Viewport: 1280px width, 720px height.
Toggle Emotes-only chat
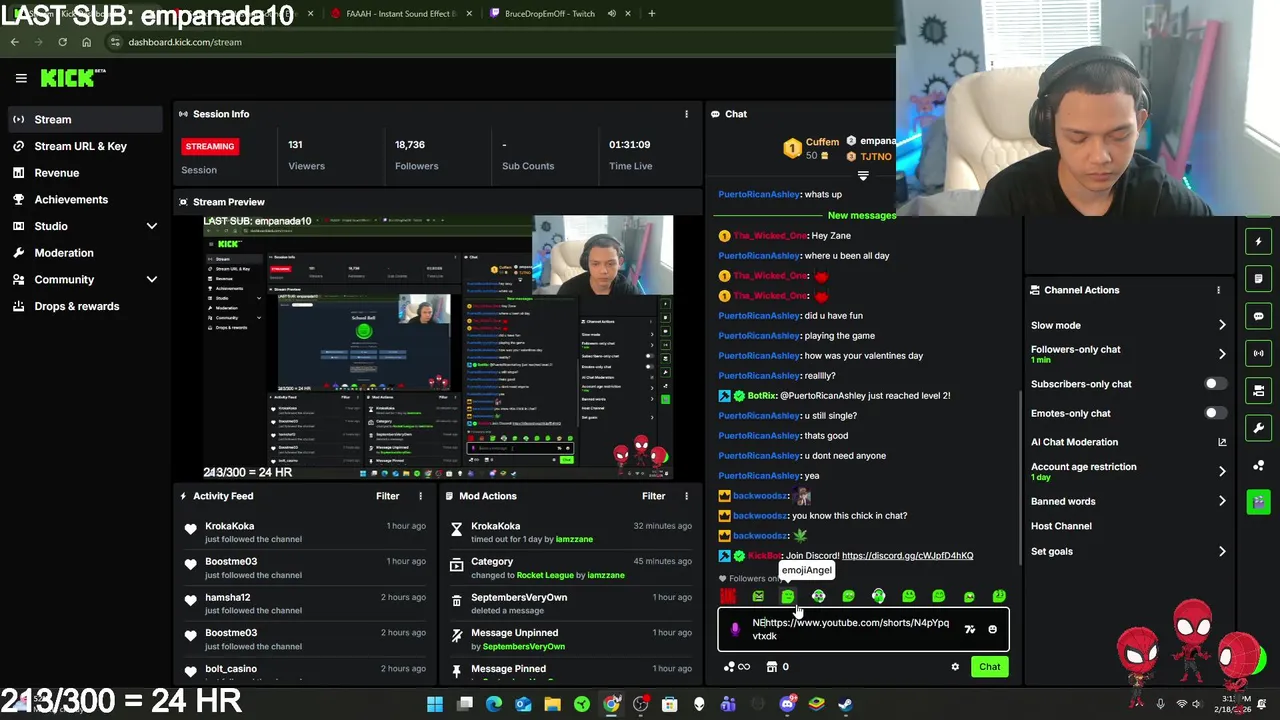[x=1215, y=413]
